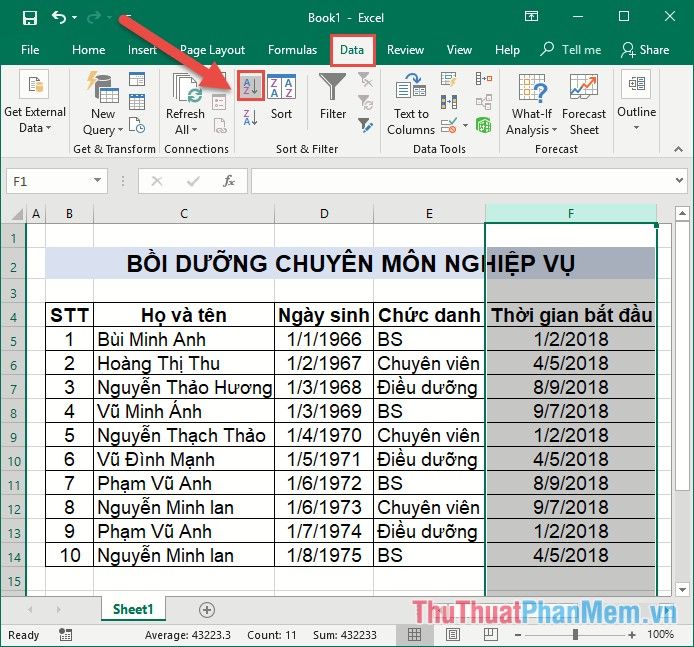Open the View tab
The image size is (694, 647).
(459, 50)
